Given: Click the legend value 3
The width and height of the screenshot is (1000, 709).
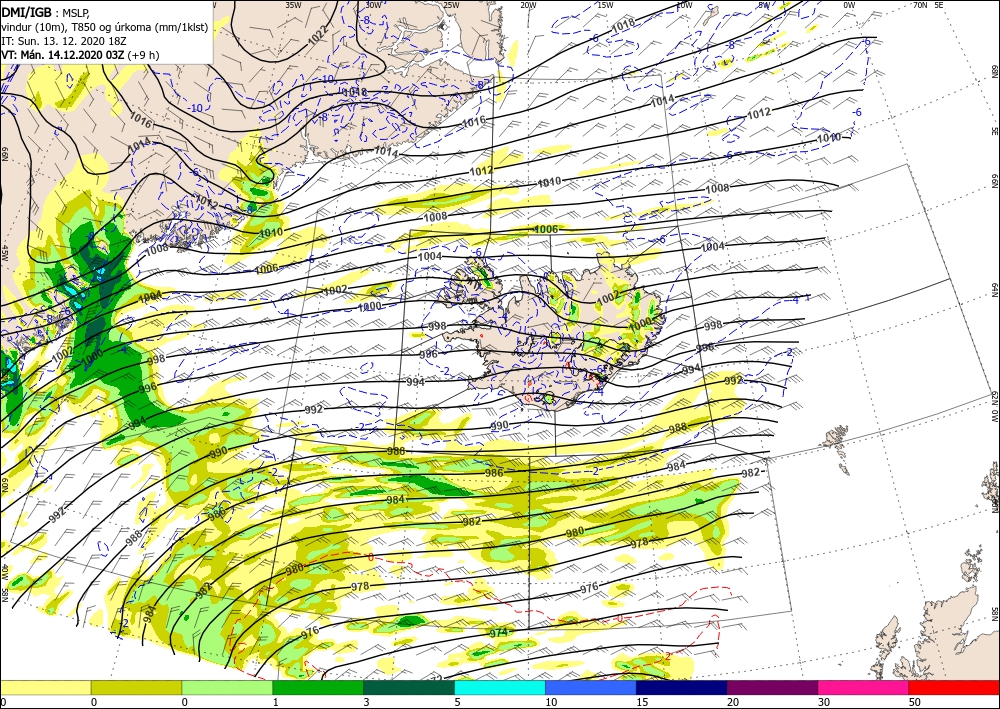Looking at the screenshot, I should 366,702.
